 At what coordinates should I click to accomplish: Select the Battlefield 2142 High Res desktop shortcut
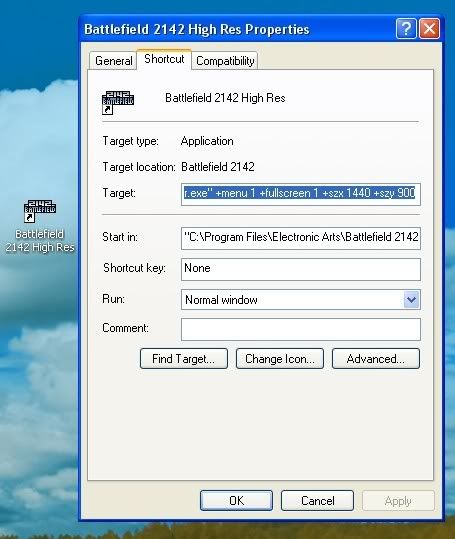click(x=40, y=226)
